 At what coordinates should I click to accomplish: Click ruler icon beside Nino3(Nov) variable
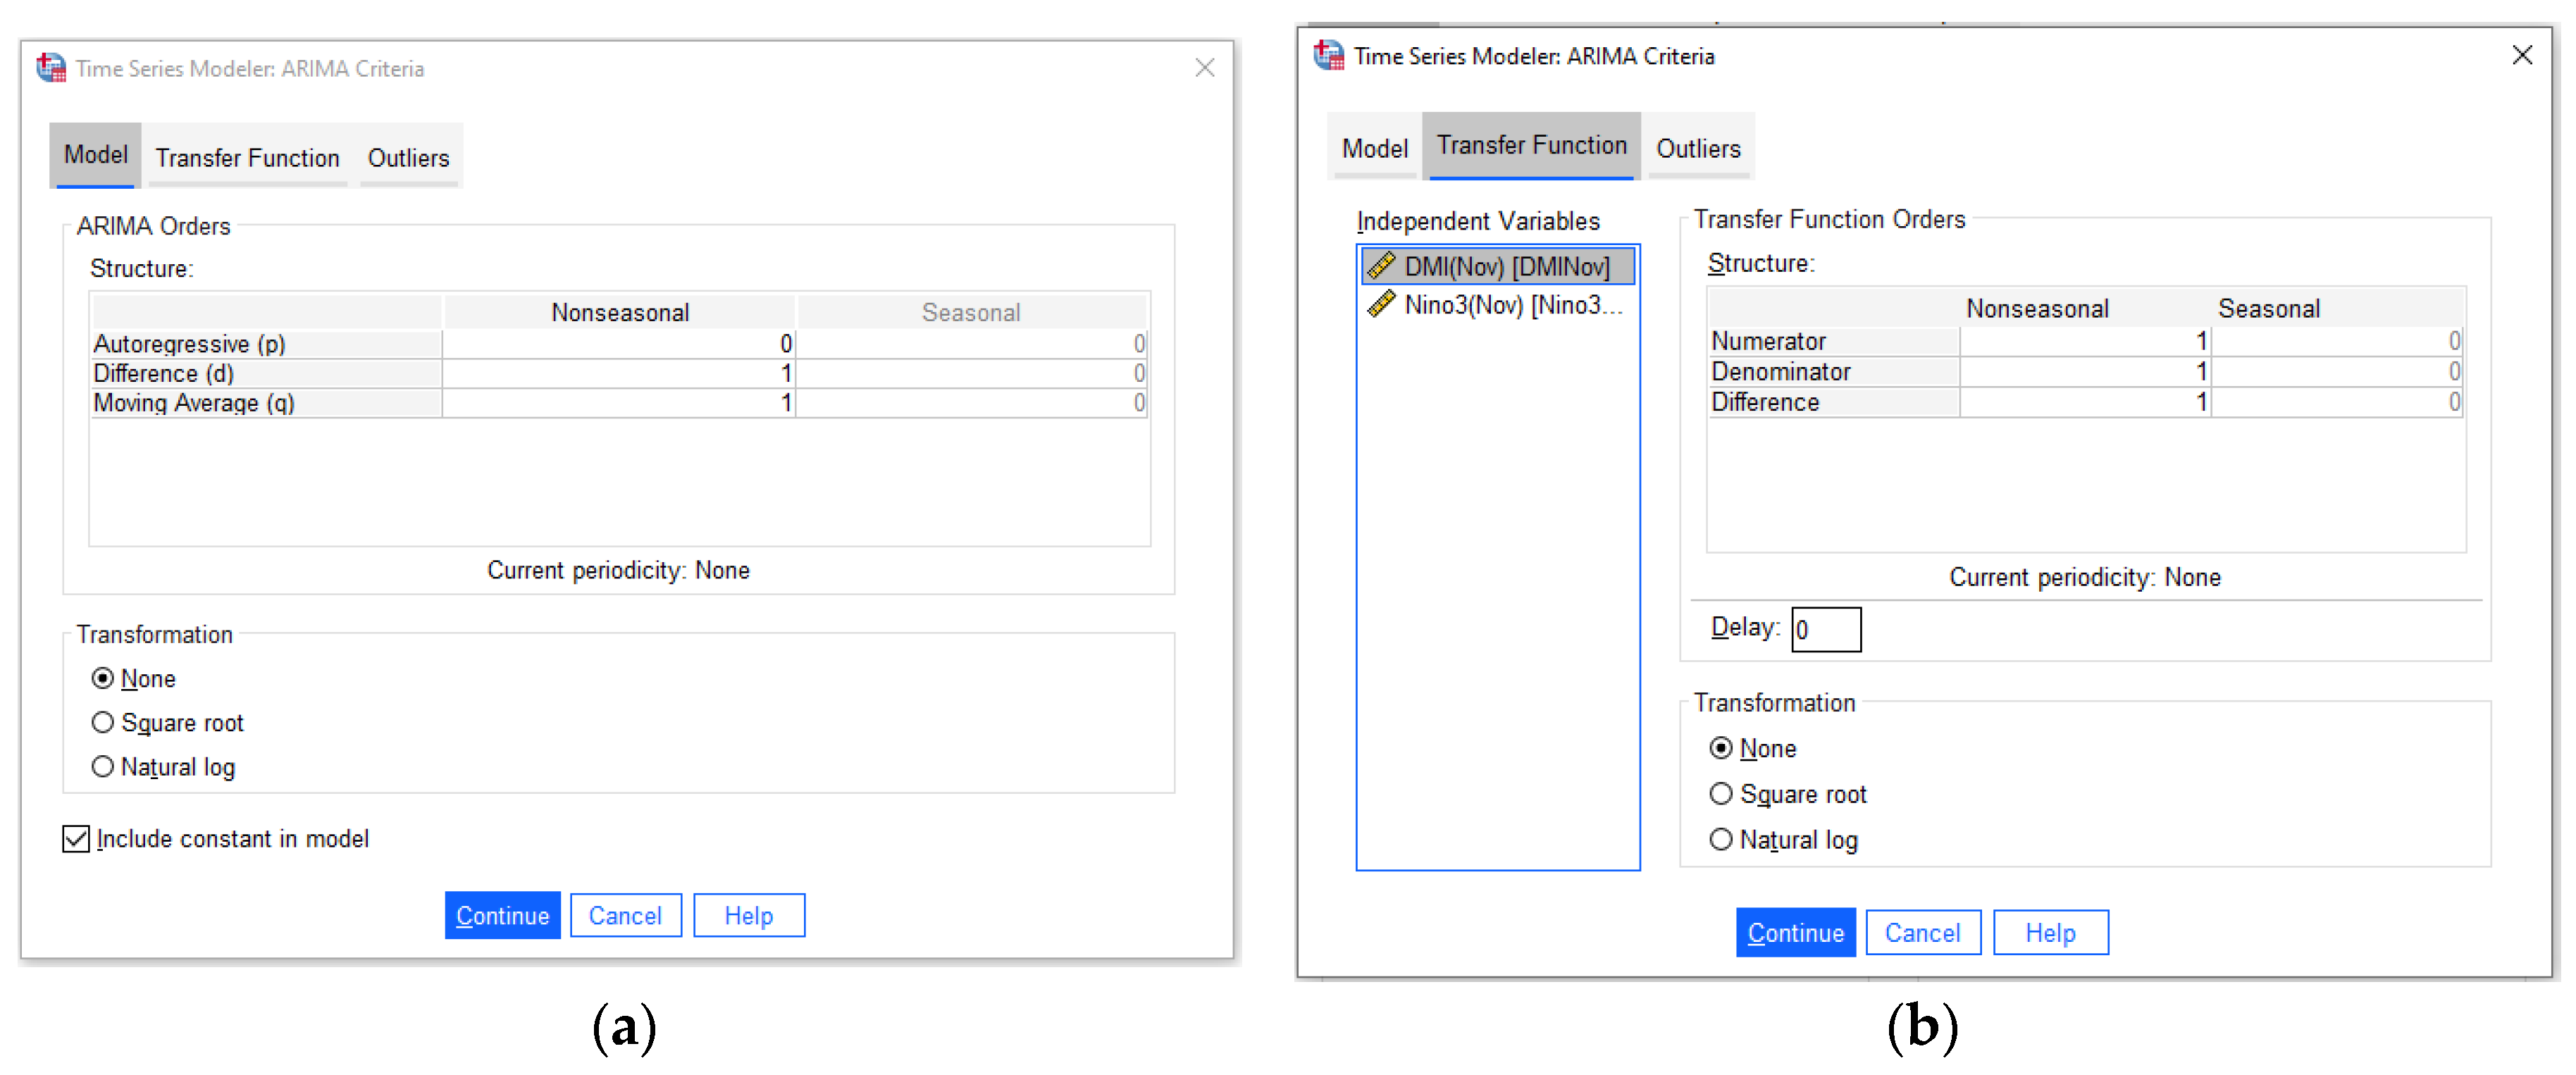pyautogui.click(x=1381, y=304)
